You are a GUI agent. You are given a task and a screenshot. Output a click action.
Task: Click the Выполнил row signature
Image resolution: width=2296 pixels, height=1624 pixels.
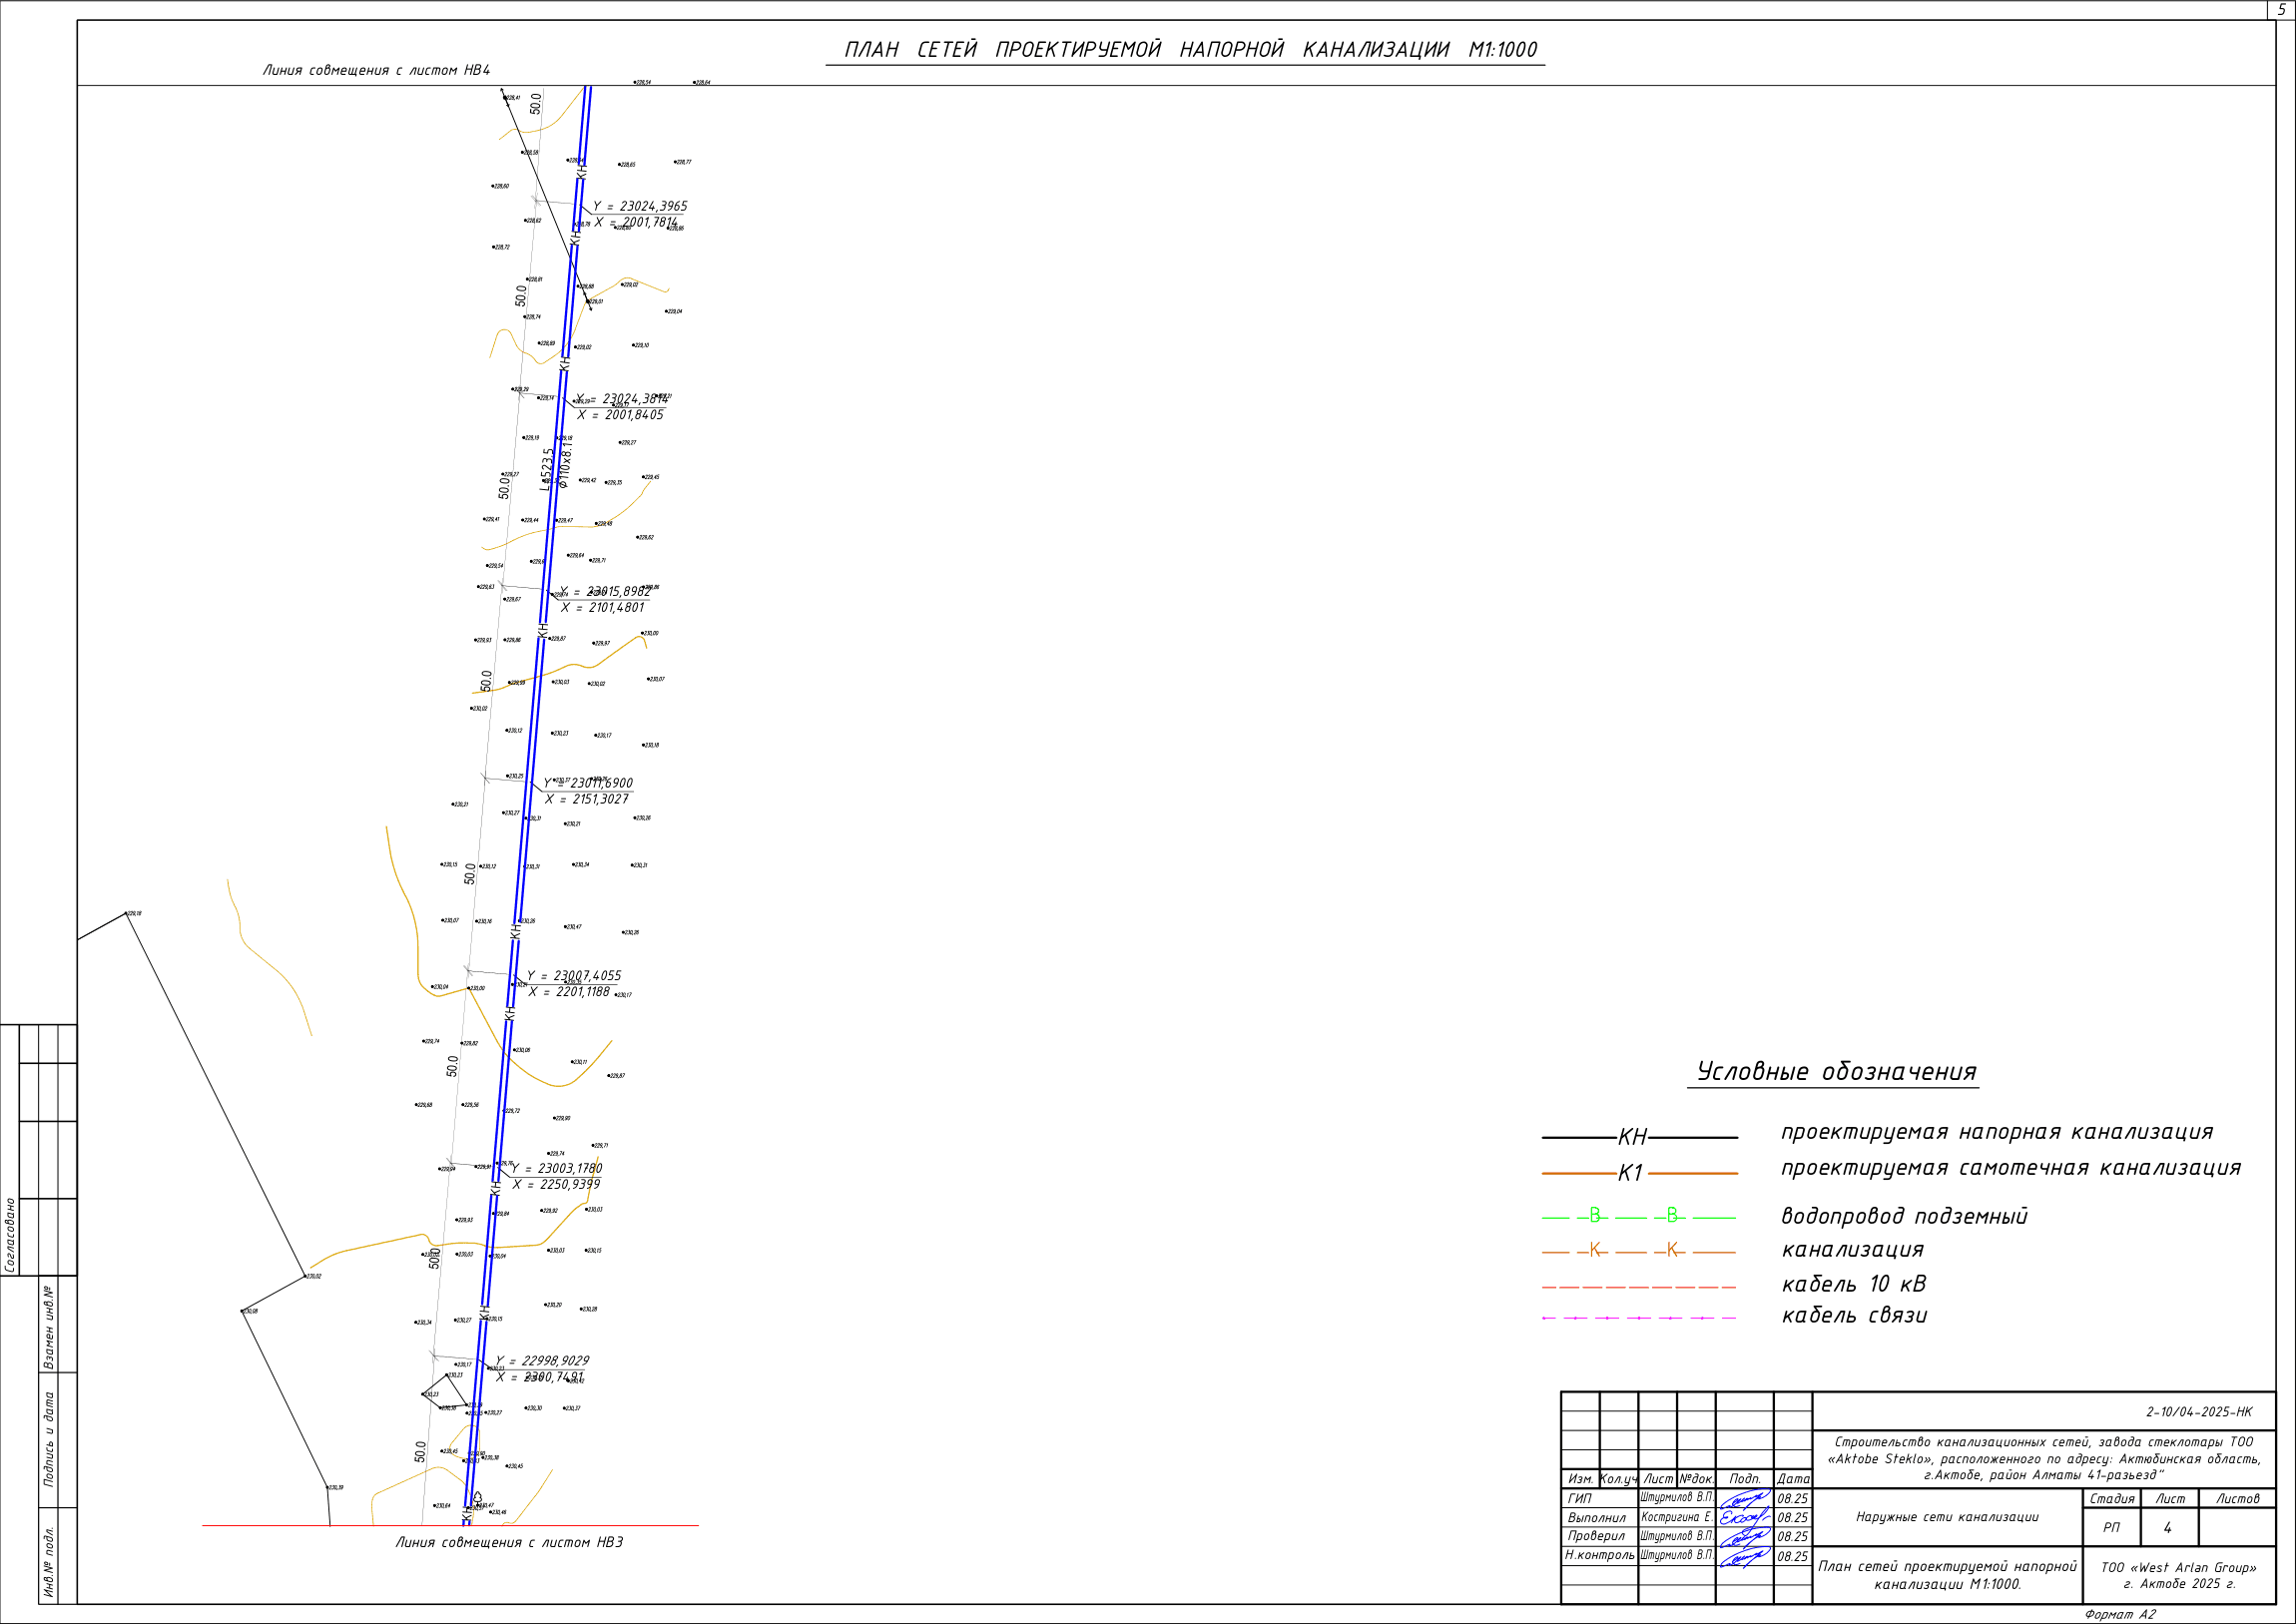click(x=1745, y=1517)
